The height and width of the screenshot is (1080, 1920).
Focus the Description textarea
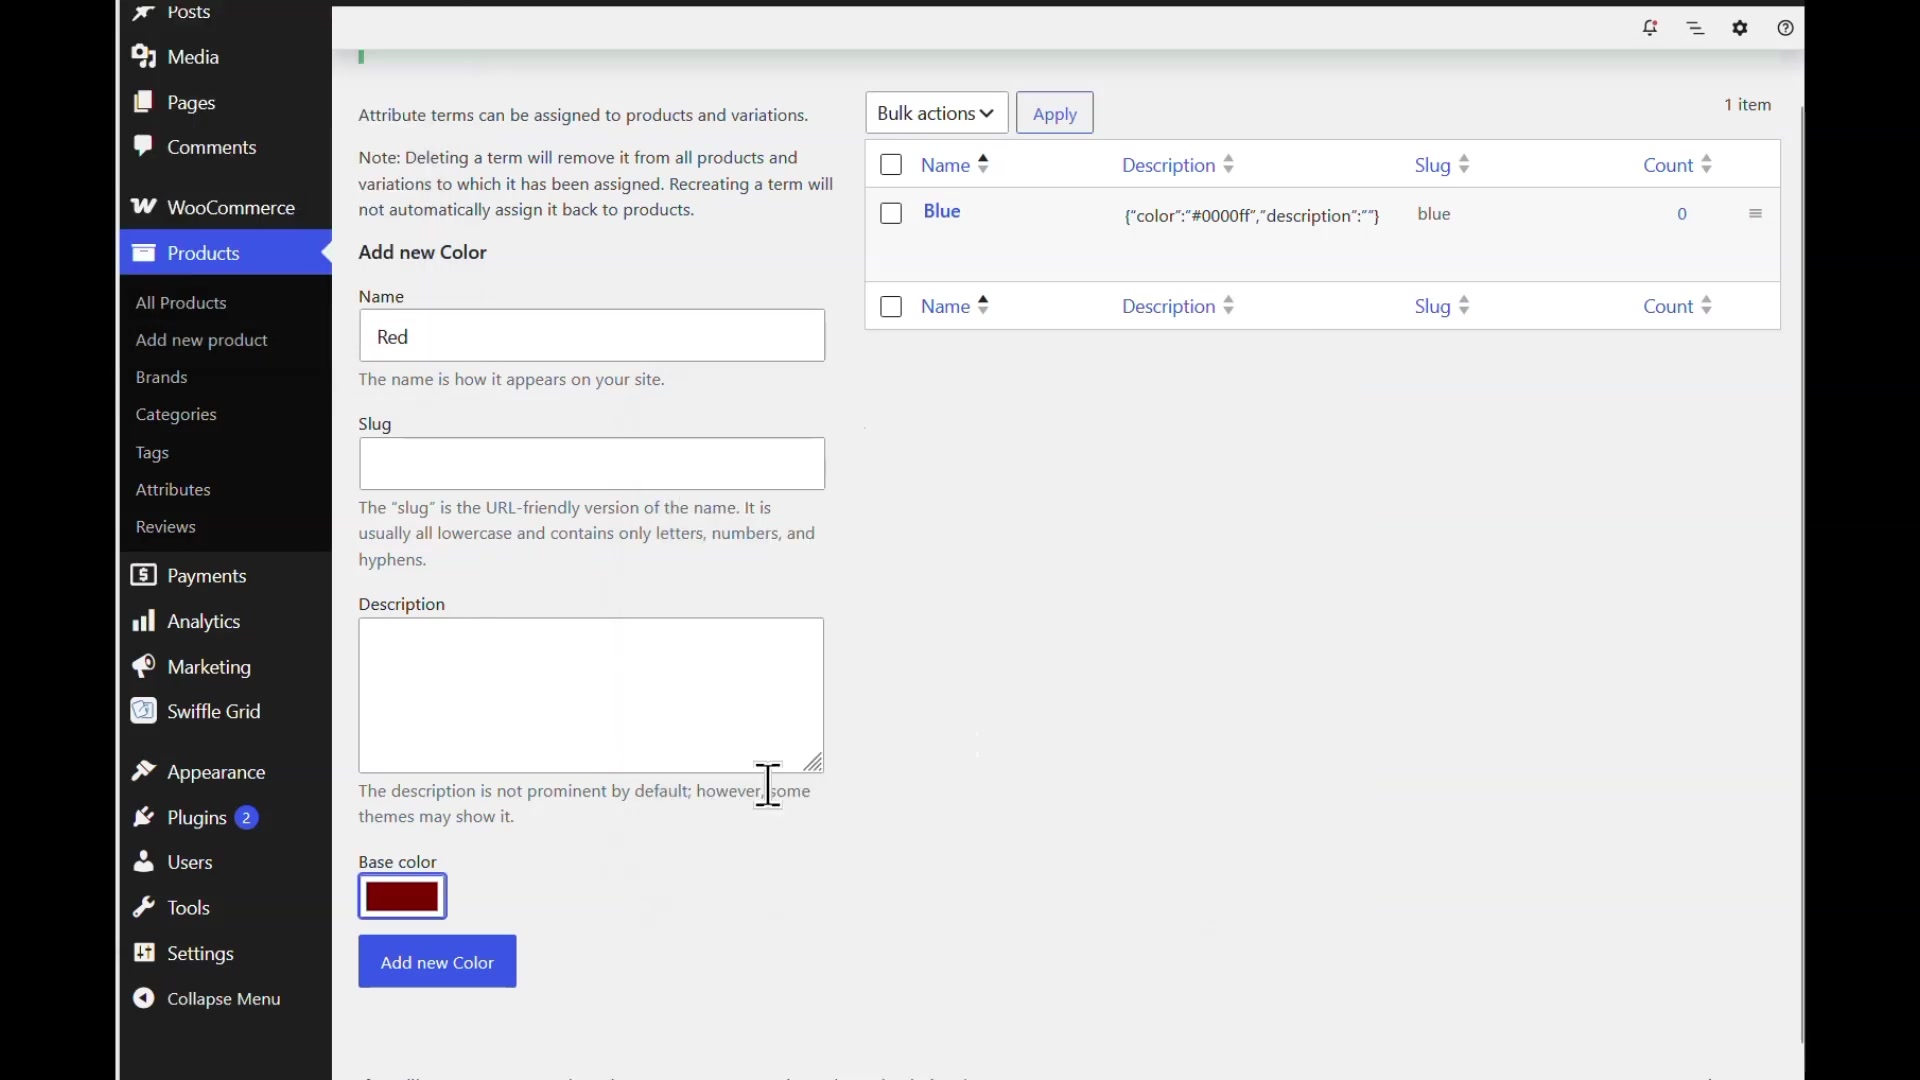point(591,695)
